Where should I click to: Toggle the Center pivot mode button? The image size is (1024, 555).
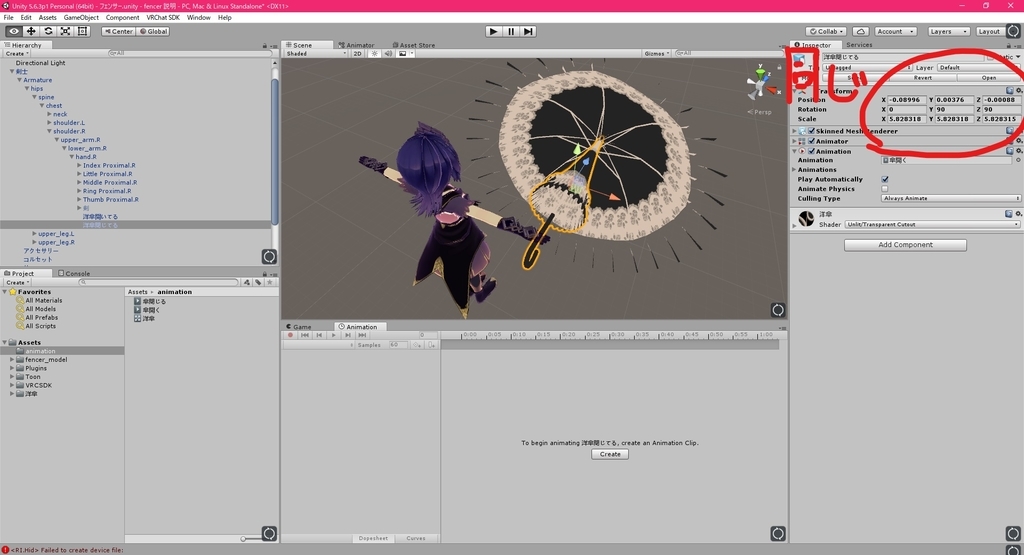coord(118,31)
